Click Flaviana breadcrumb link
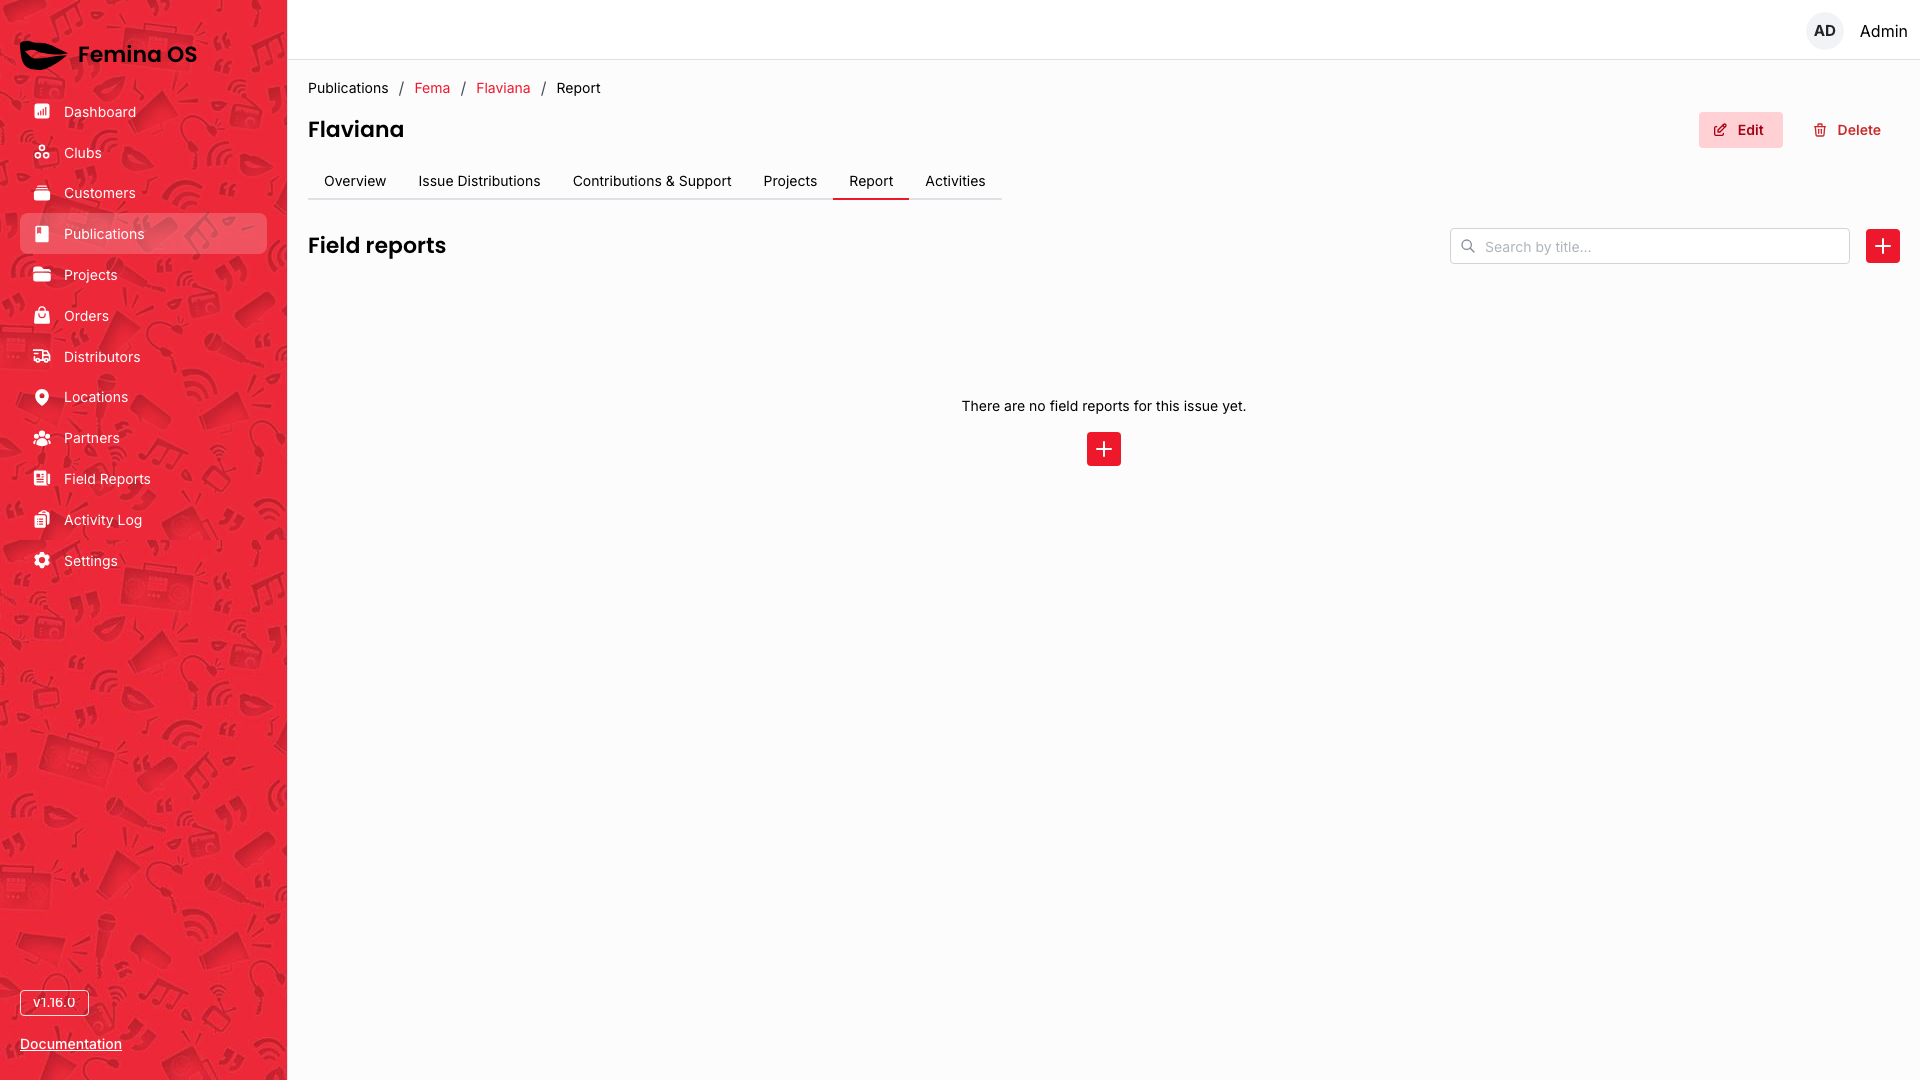 tap(503, 88)
